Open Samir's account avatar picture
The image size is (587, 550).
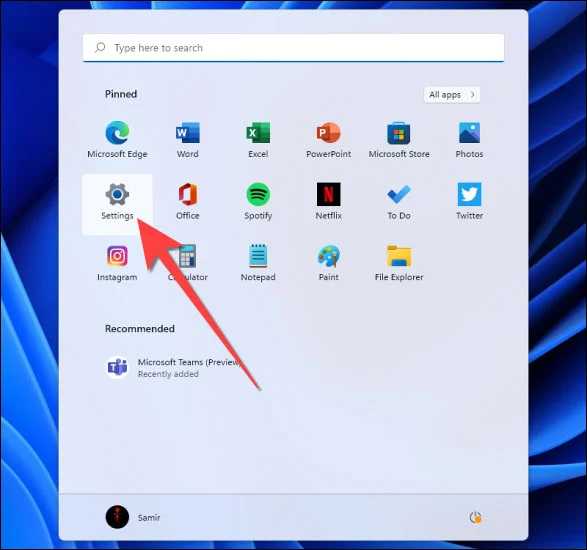pos(117,517)
